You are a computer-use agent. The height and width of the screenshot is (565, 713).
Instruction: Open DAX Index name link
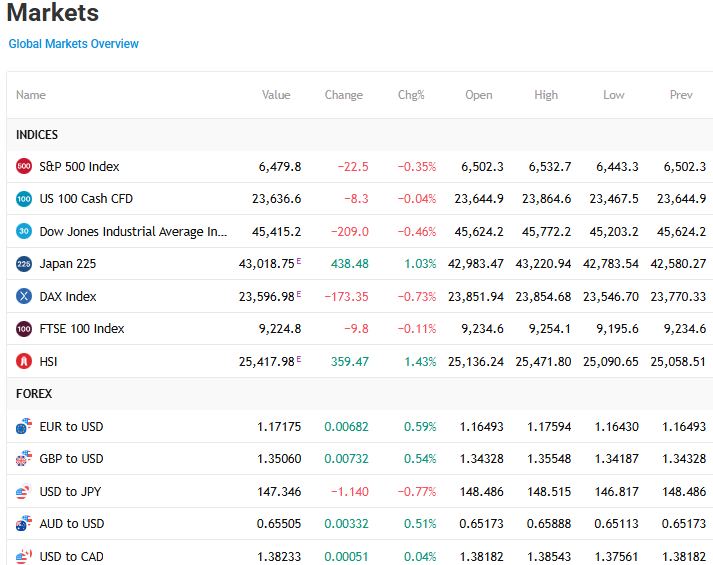click(68, 297)
